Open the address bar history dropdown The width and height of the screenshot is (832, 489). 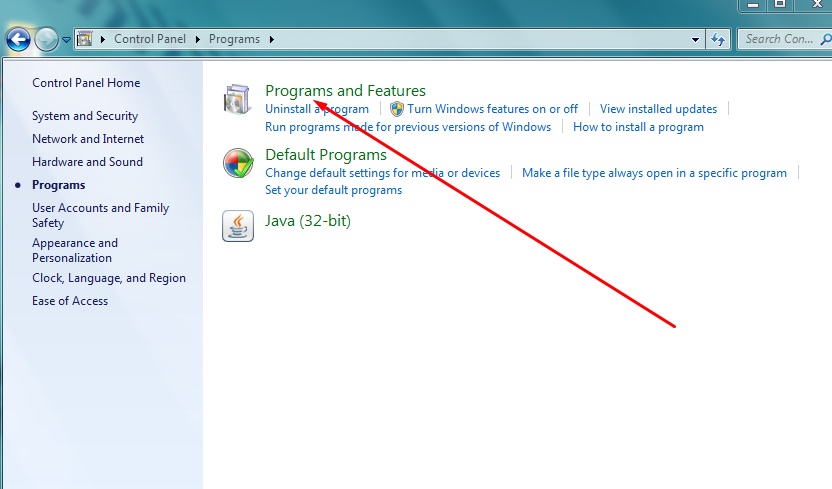click(695, 40)
